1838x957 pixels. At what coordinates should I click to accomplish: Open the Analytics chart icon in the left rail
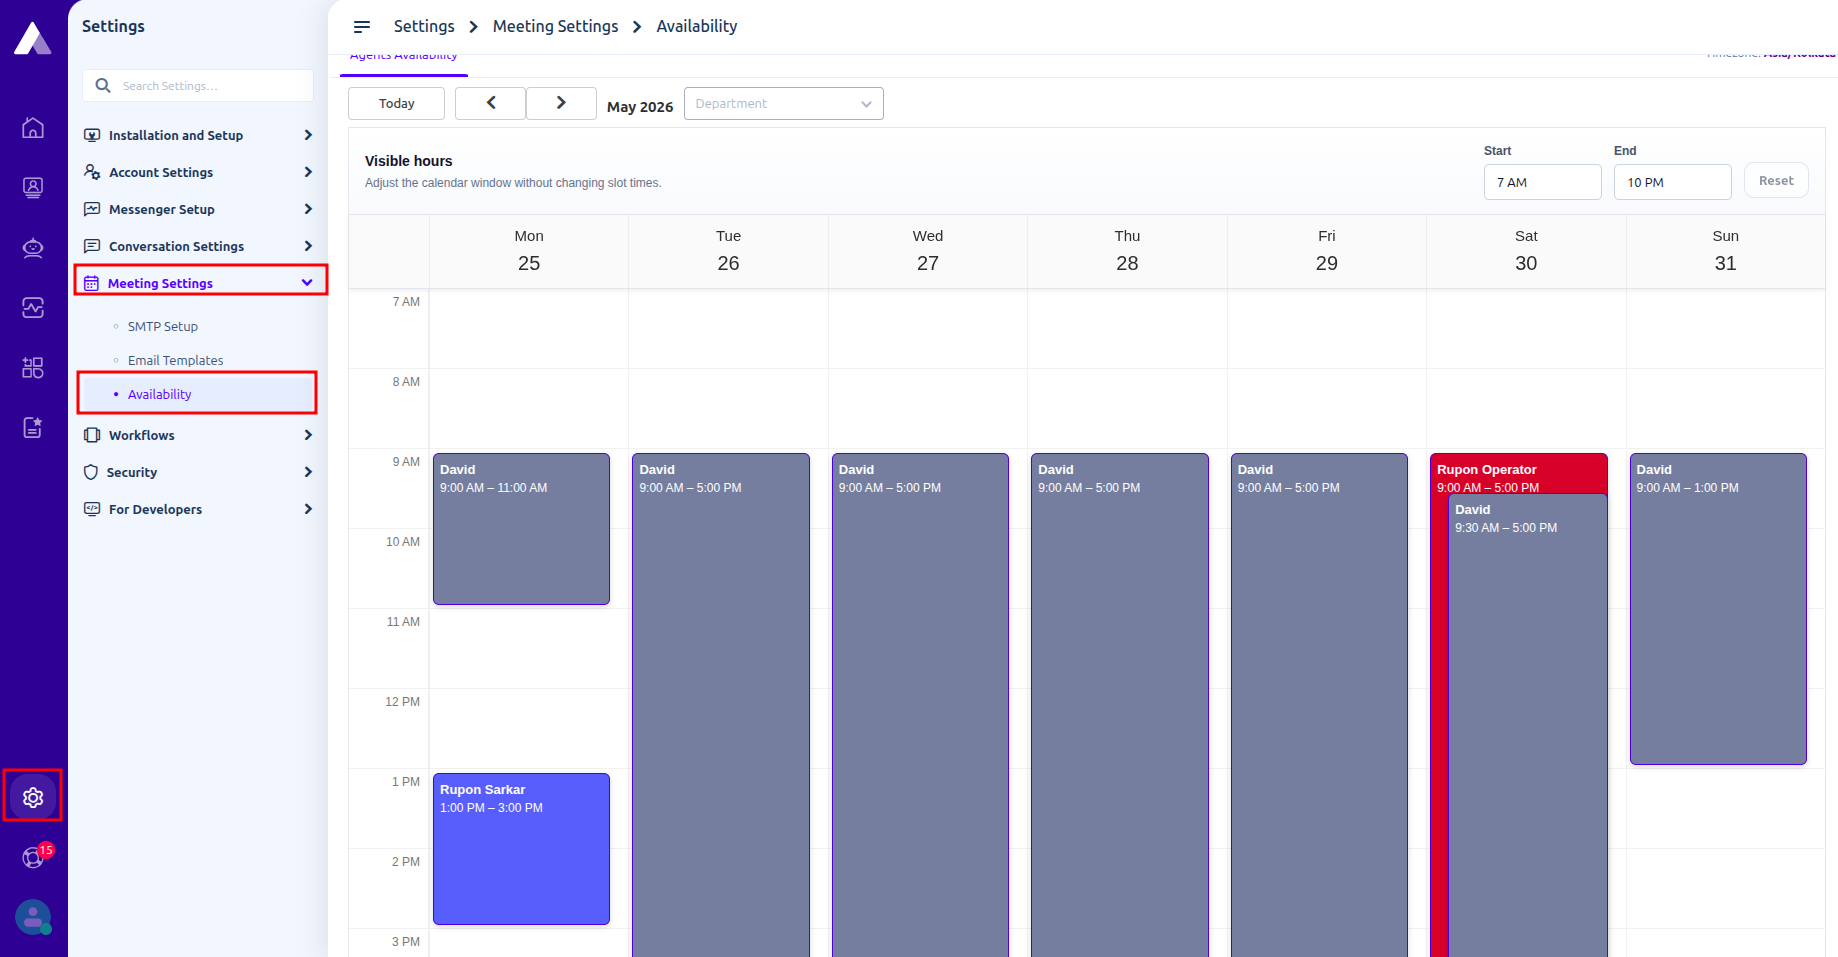click(x=33, y=308)
